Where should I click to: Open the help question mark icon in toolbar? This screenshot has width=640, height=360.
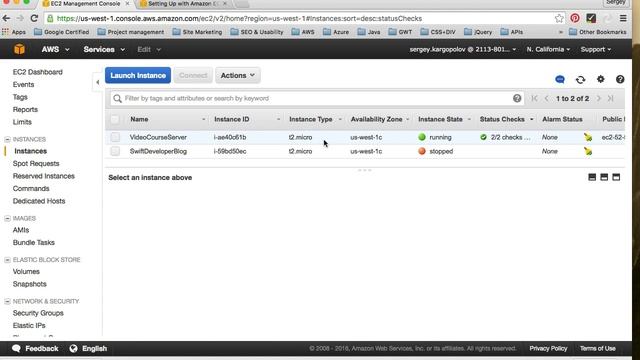620,79
